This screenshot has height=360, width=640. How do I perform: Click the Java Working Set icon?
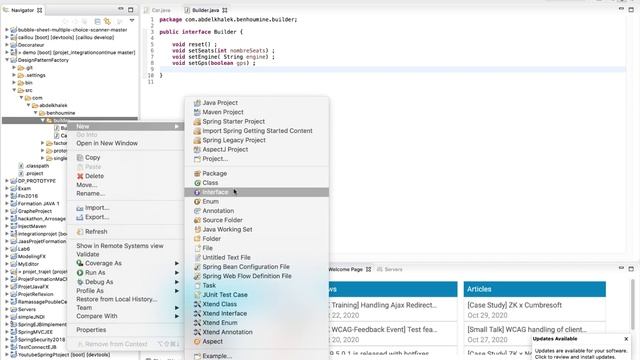coord(197,229)
